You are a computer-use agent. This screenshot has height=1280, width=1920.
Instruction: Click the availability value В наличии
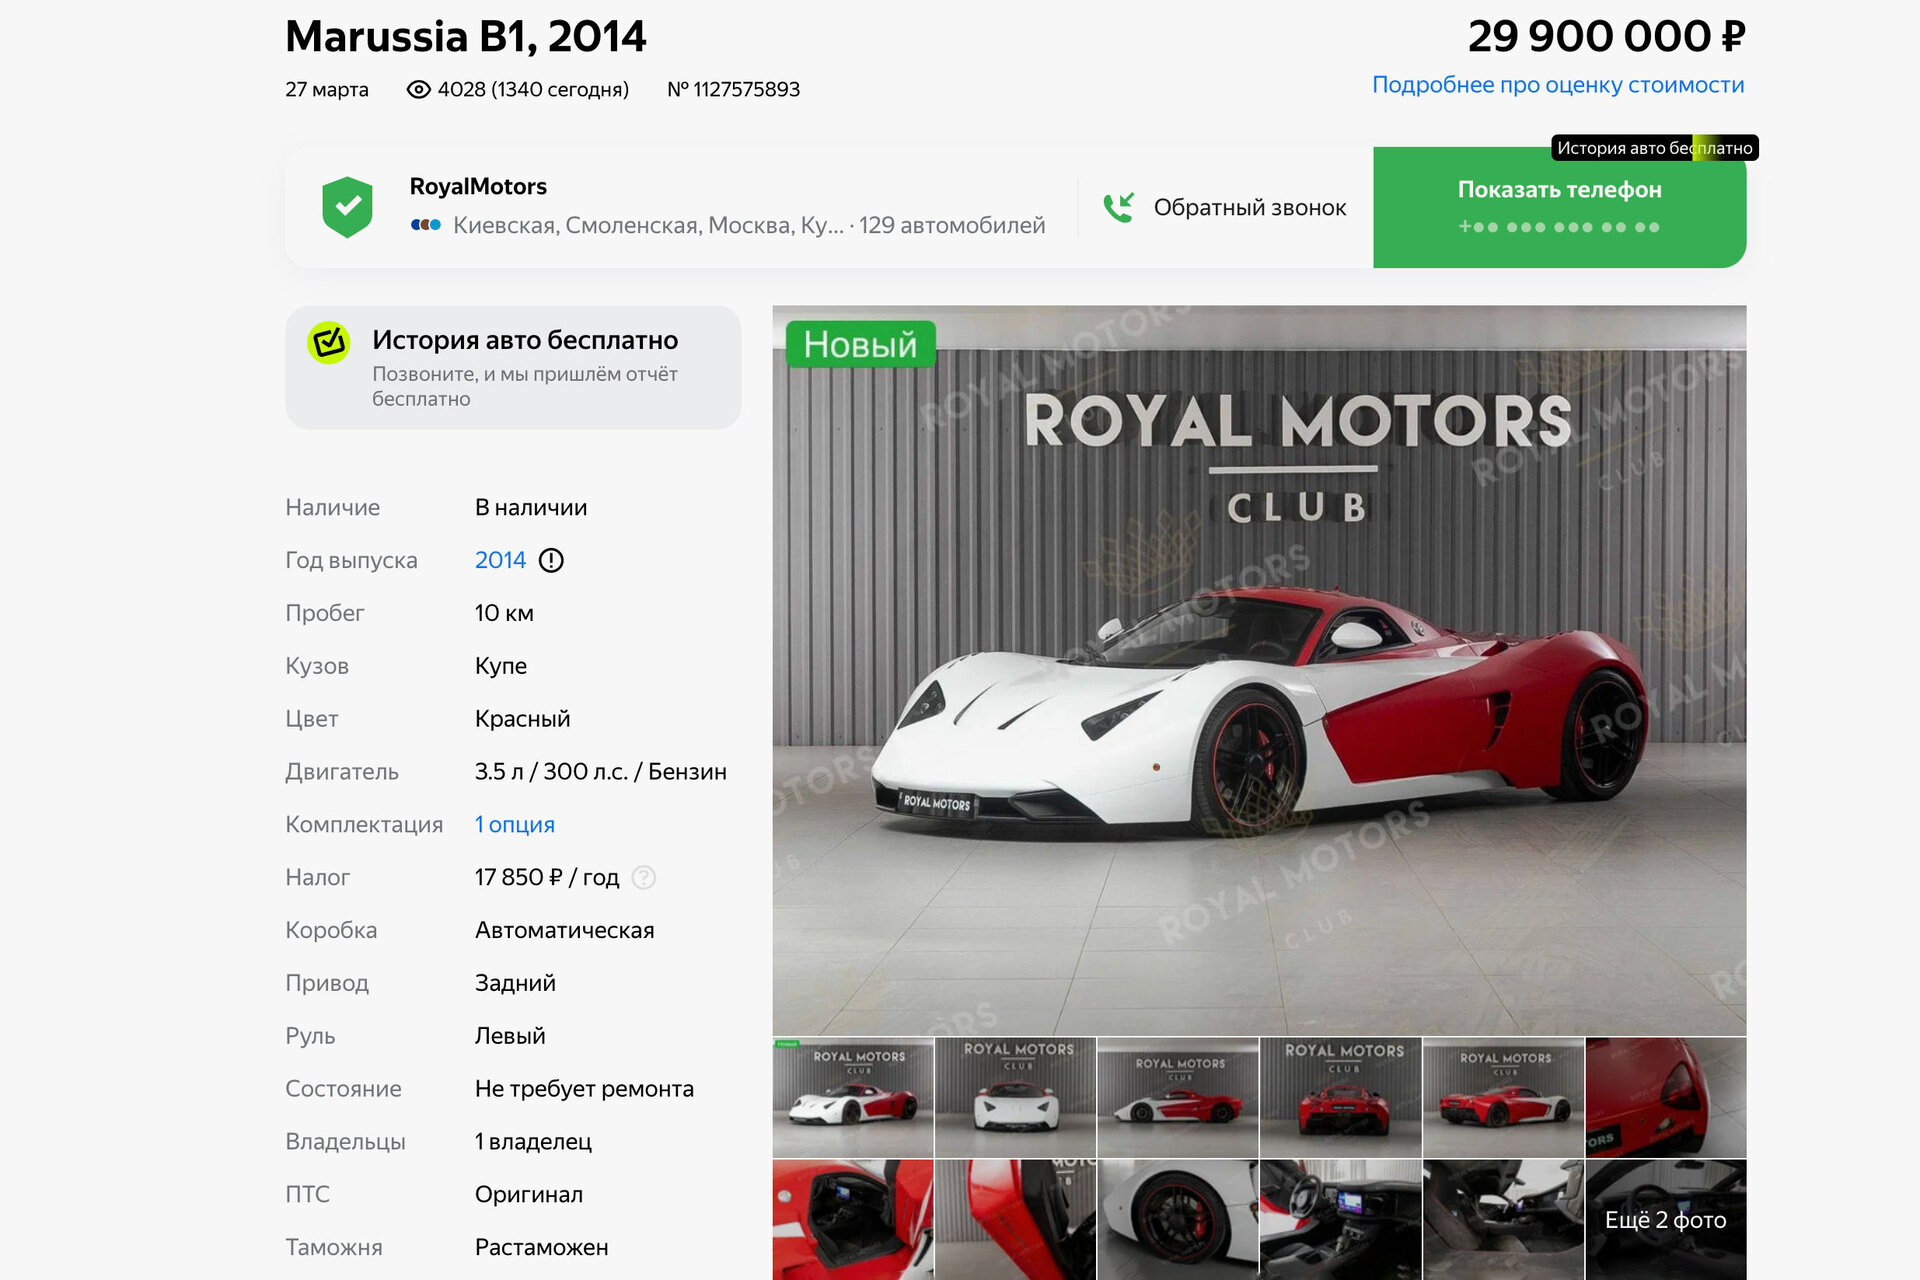coord(531,507)
